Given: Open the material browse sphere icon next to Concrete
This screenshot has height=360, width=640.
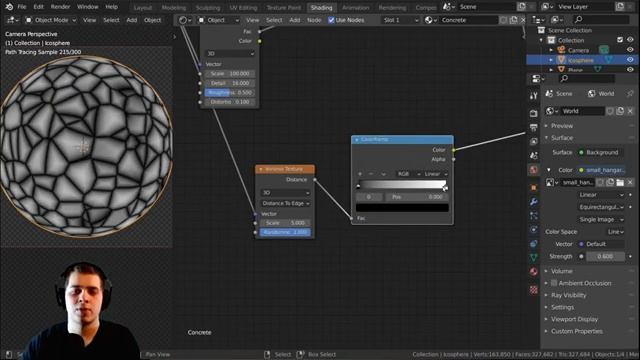Looking at the screenshot, I should coord(430,20).
